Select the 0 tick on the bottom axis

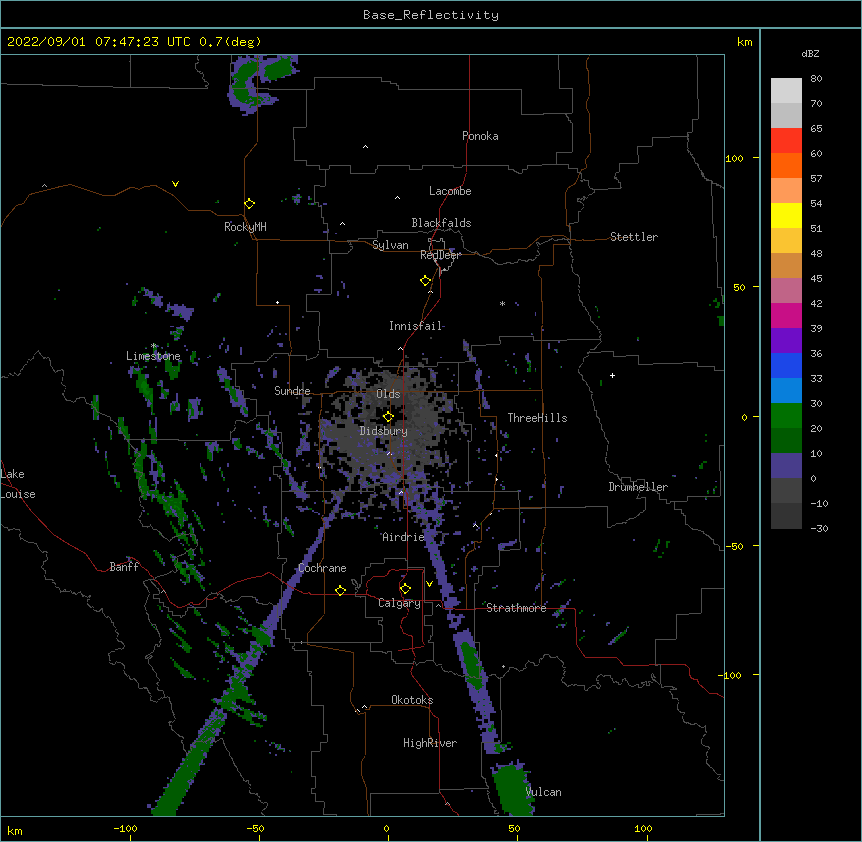[386, 828]
